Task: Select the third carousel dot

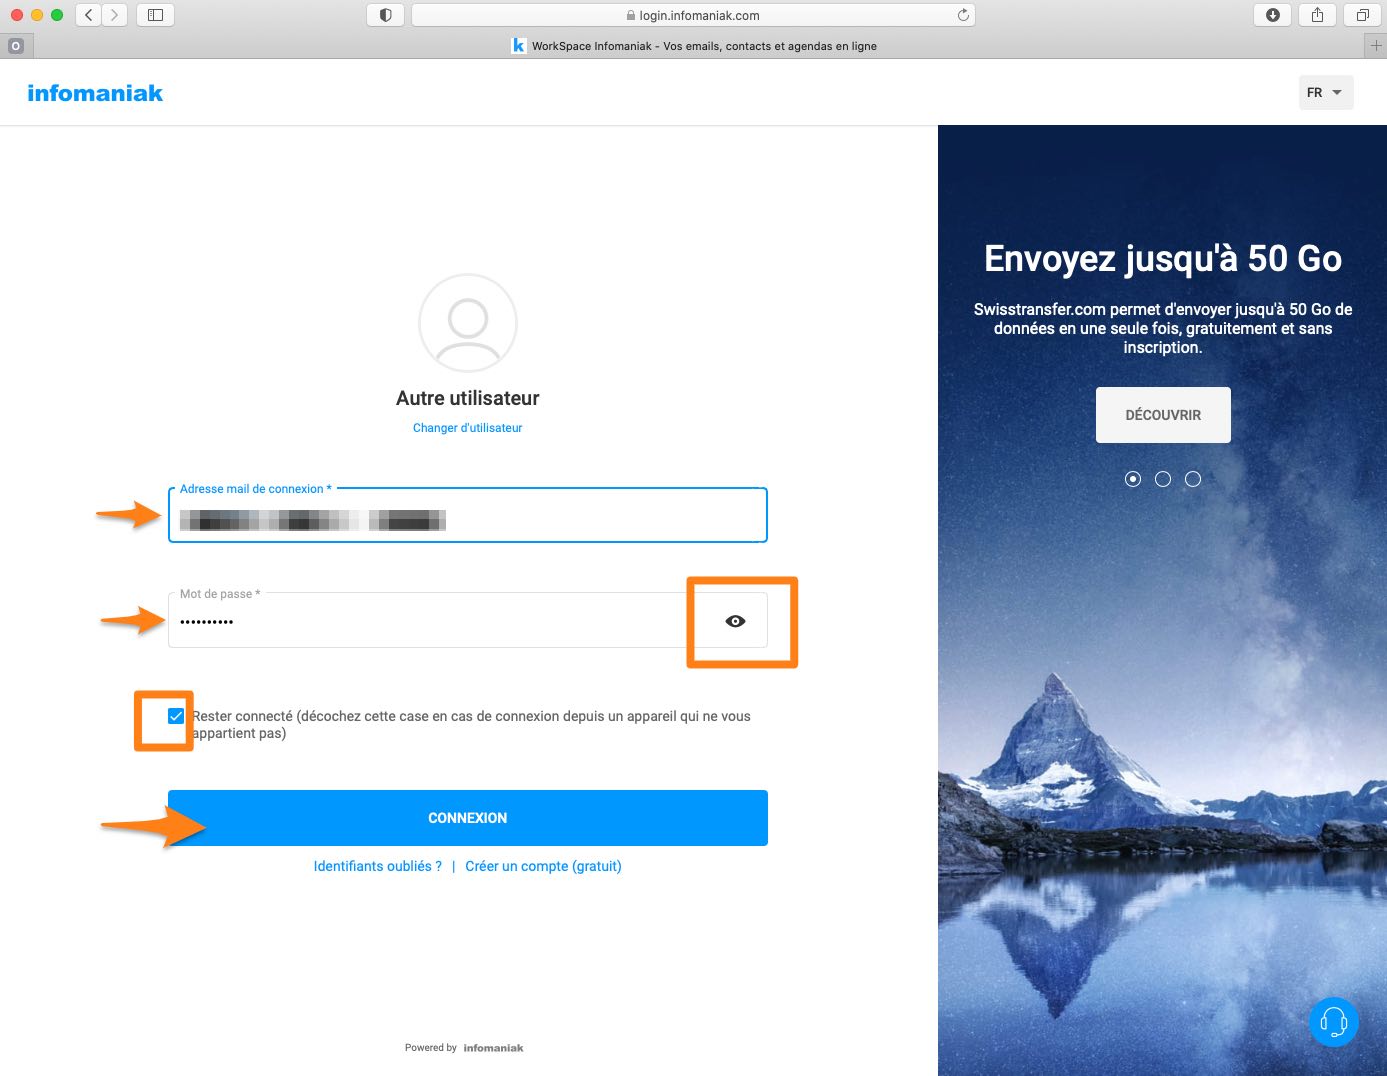Action: tap(1193, 479)
